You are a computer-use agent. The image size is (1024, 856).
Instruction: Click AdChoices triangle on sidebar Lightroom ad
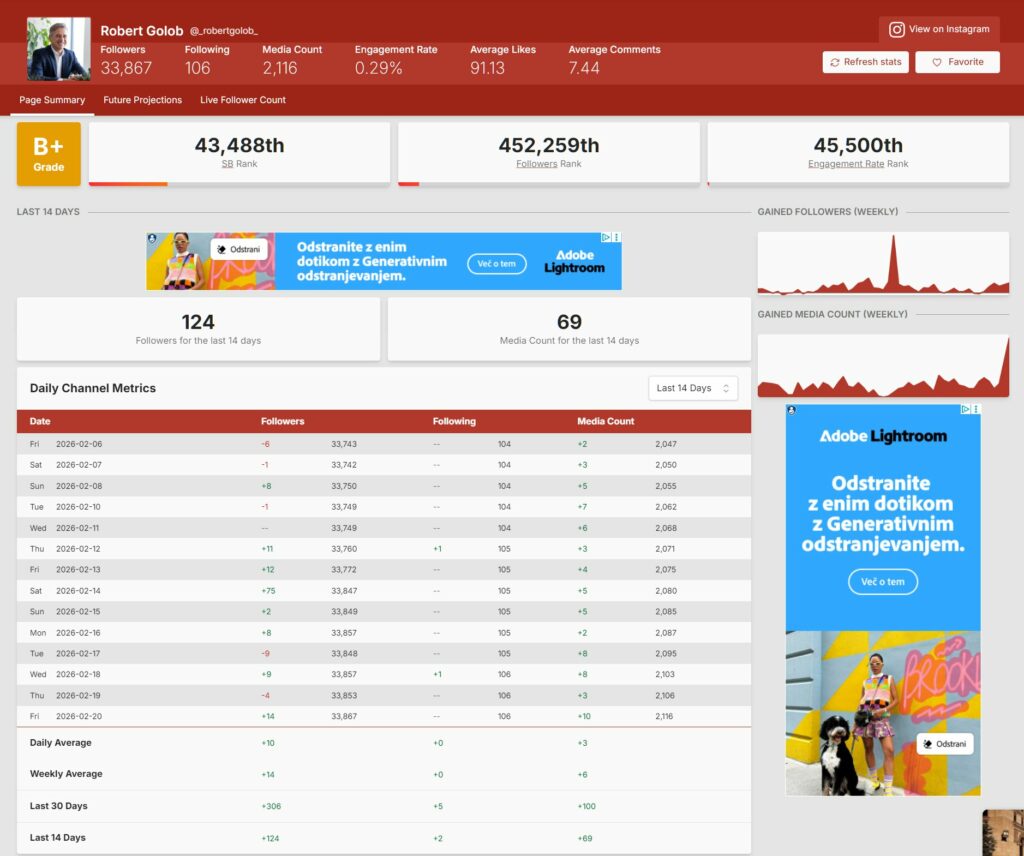(965, 409)
